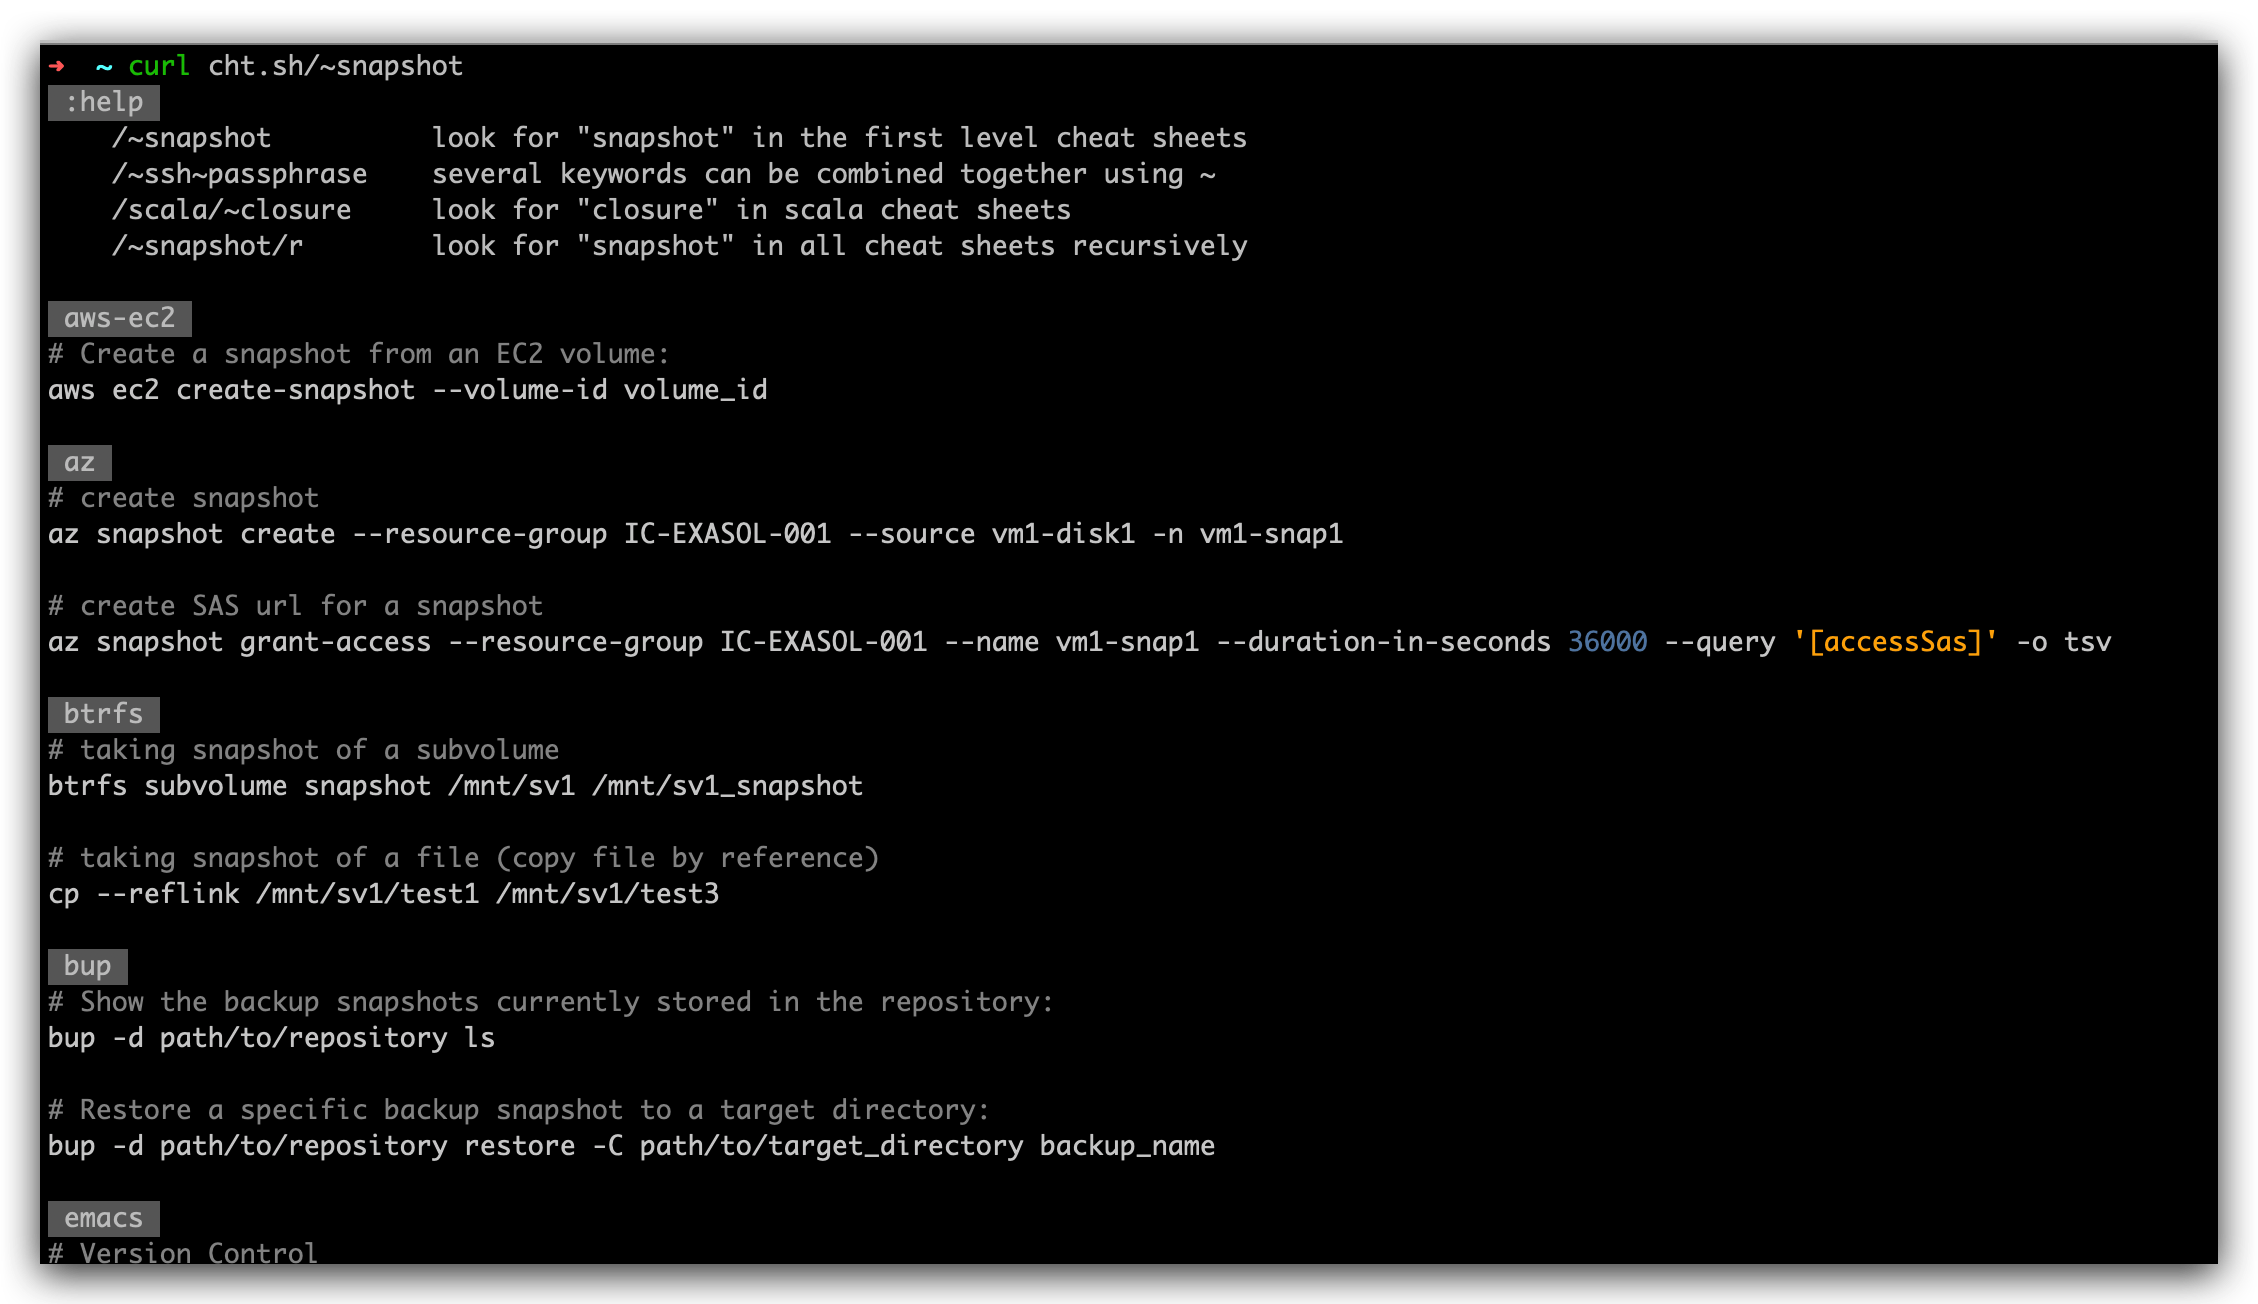Click the tilde directory indicator in prompt
2258x1304 pixels.
[x=104, y=67]
